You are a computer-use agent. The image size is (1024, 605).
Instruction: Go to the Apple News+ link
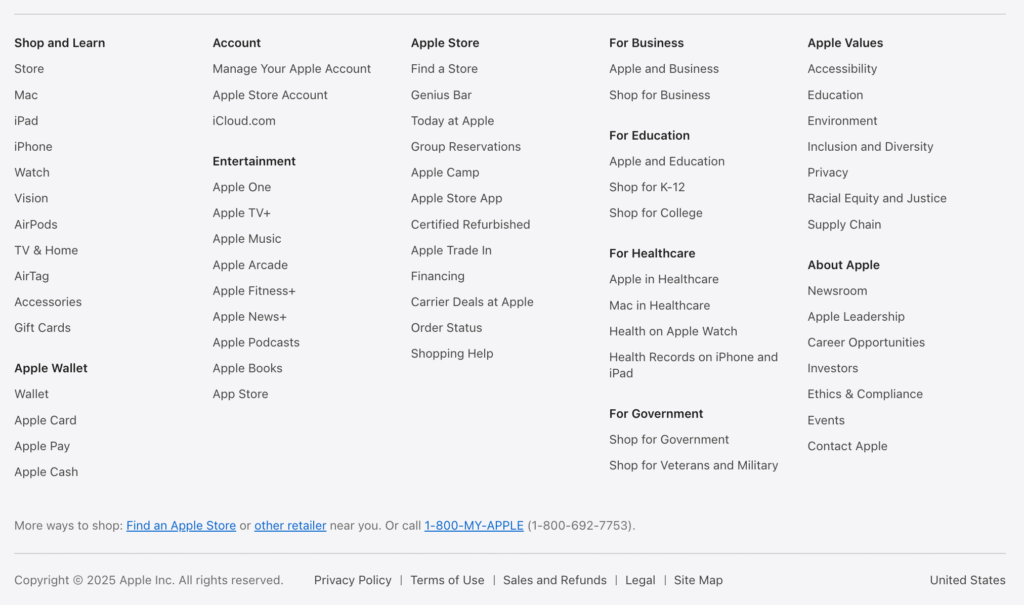[249, 316]
